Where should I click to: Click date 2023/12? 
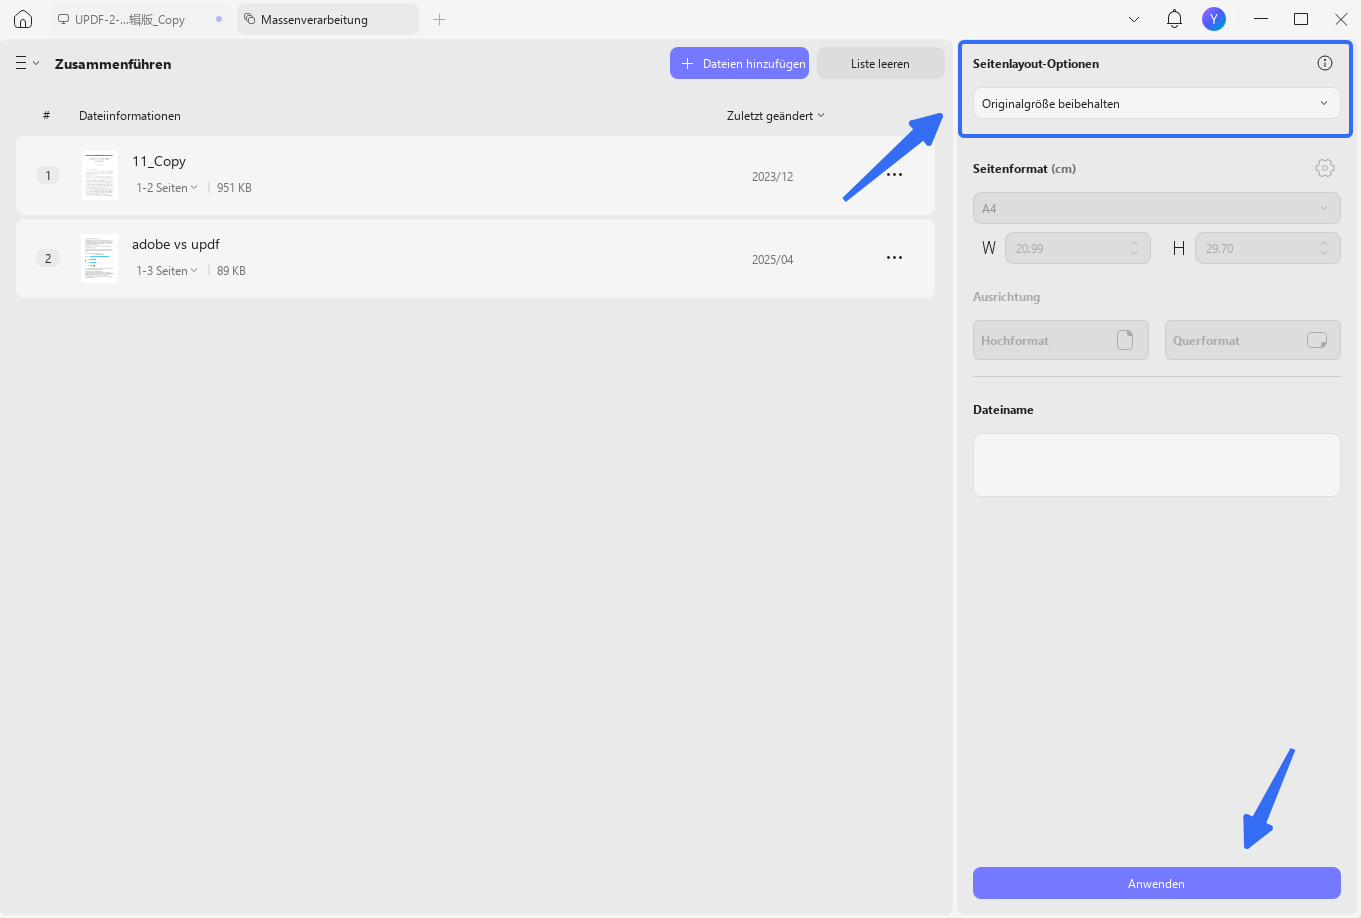(x=772, y=177)
